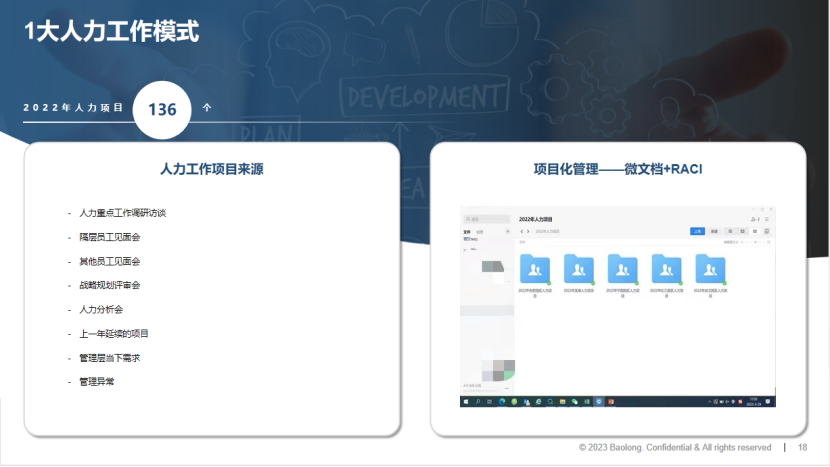Open PowerPoint icon on the taskbar
Image resolution: width=830 pixels, height=467 pixels.
(x=611, y=402)
